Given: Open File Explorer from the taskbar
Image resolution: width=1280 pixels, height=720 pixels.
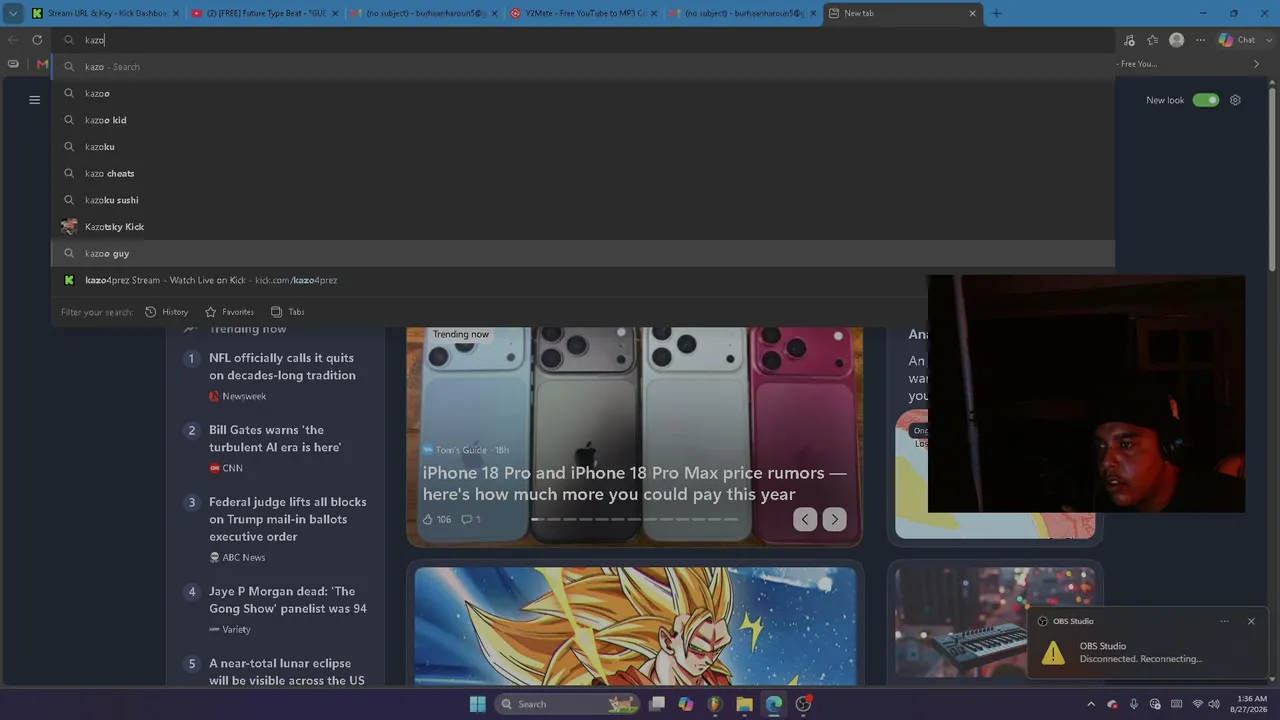Looking at the screenshot, I should pos(744,704).
